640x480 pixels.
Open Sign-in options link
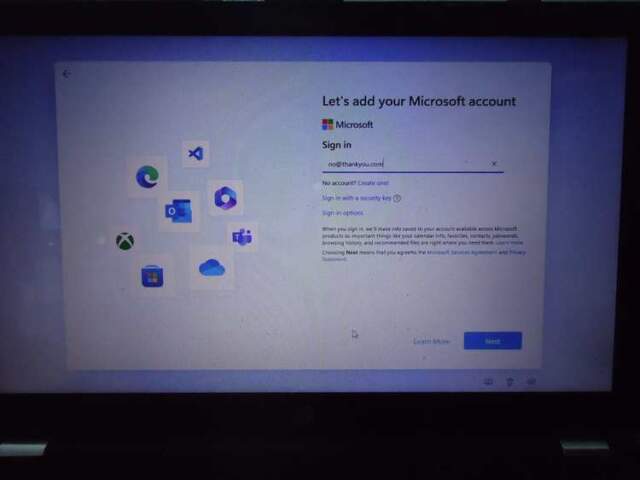(x=342, y=213)
